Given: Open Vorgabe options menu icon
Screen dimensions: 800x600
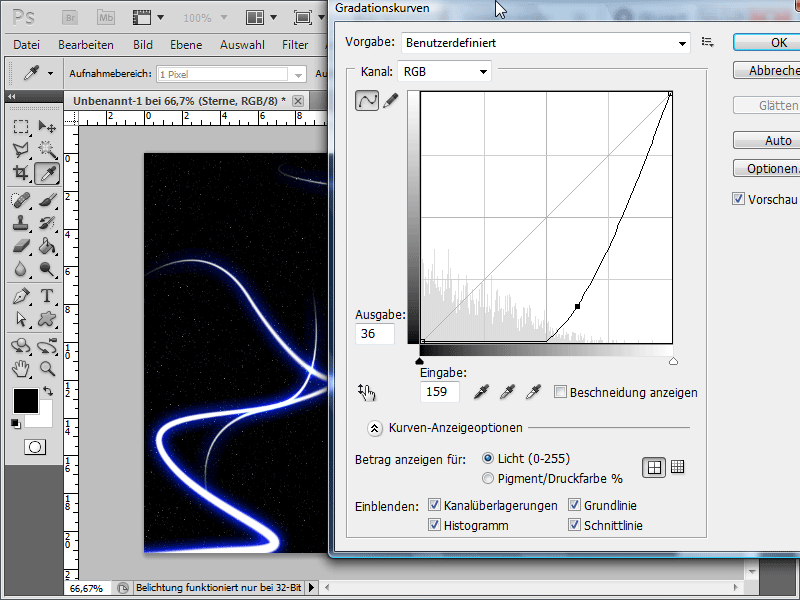Looking at the screenshot, I should click(x=708, y=42).
